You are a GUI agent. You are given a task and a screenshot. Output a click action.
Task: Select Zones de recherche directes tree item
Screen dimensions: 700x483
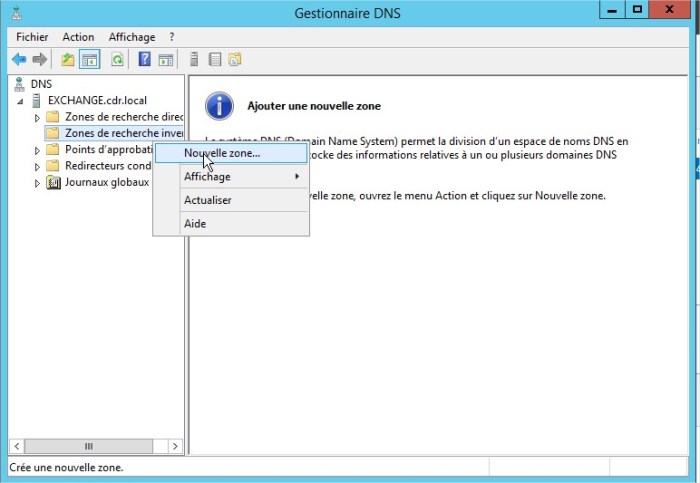[x=124, y=117]
